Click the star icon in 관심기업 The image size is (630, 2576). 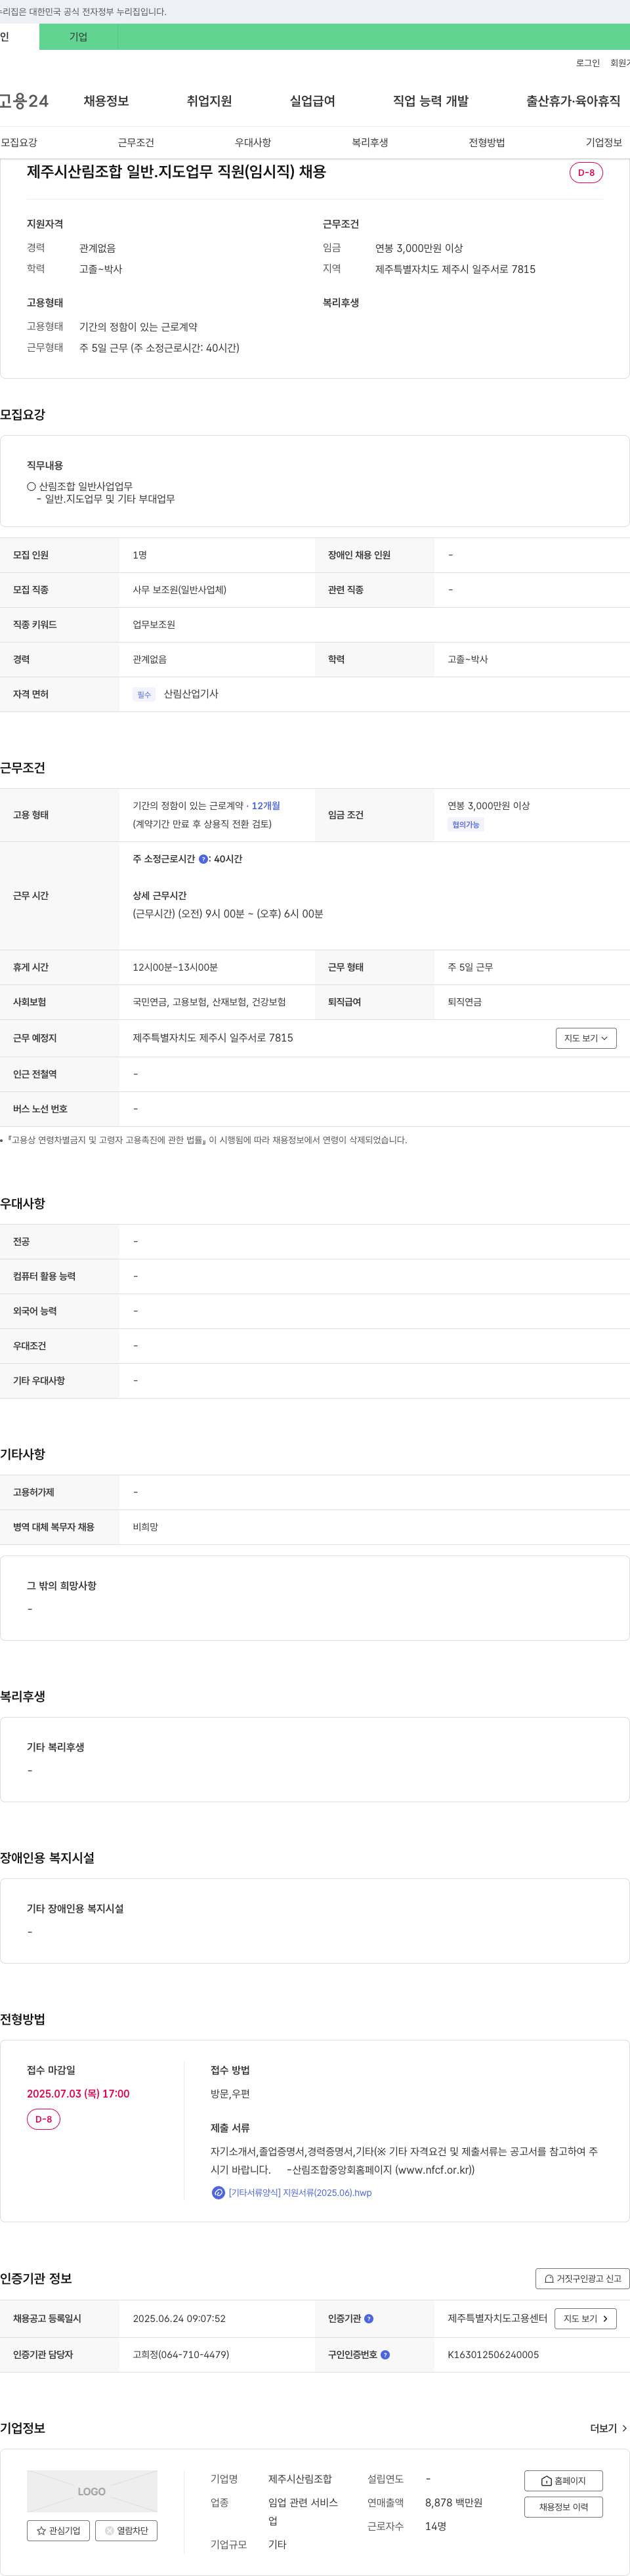(41, 2530)
